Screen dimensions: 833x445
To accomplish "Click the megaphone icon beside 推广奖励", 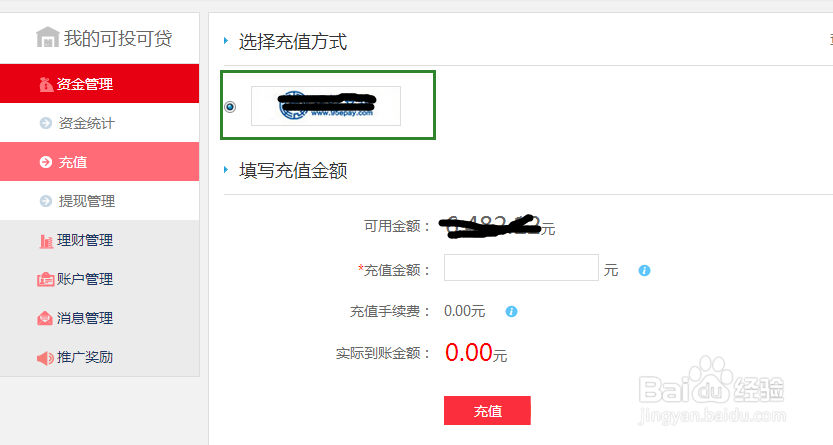I will tap(45, 358).
